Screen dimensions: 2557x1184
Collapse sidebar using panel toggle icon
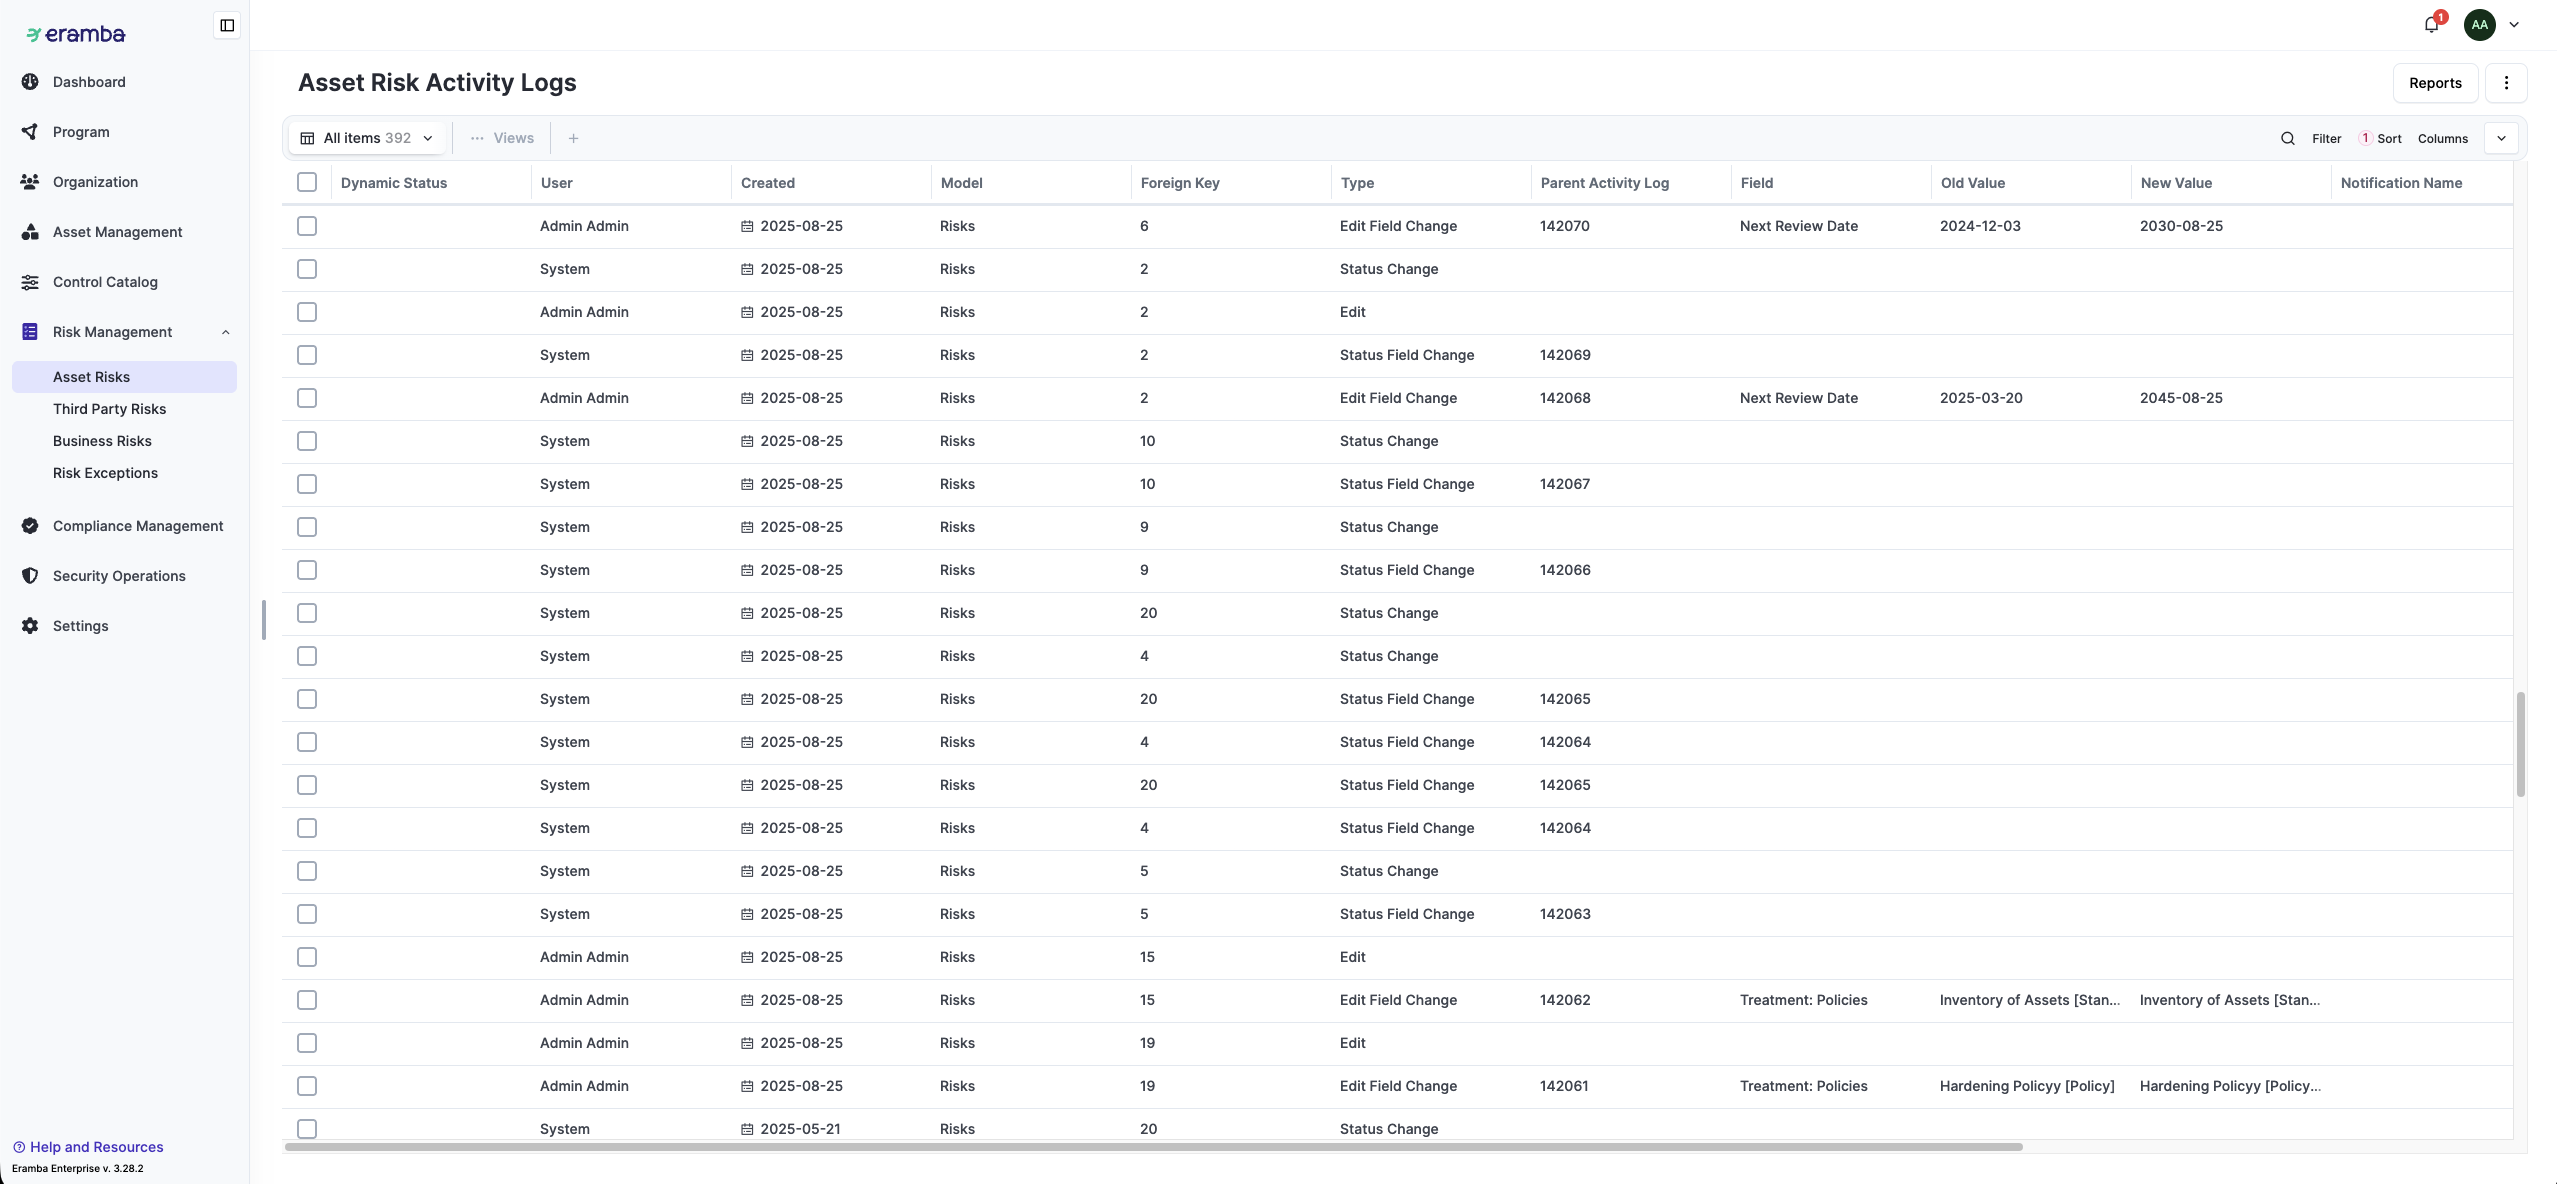[x=227, y=25]
